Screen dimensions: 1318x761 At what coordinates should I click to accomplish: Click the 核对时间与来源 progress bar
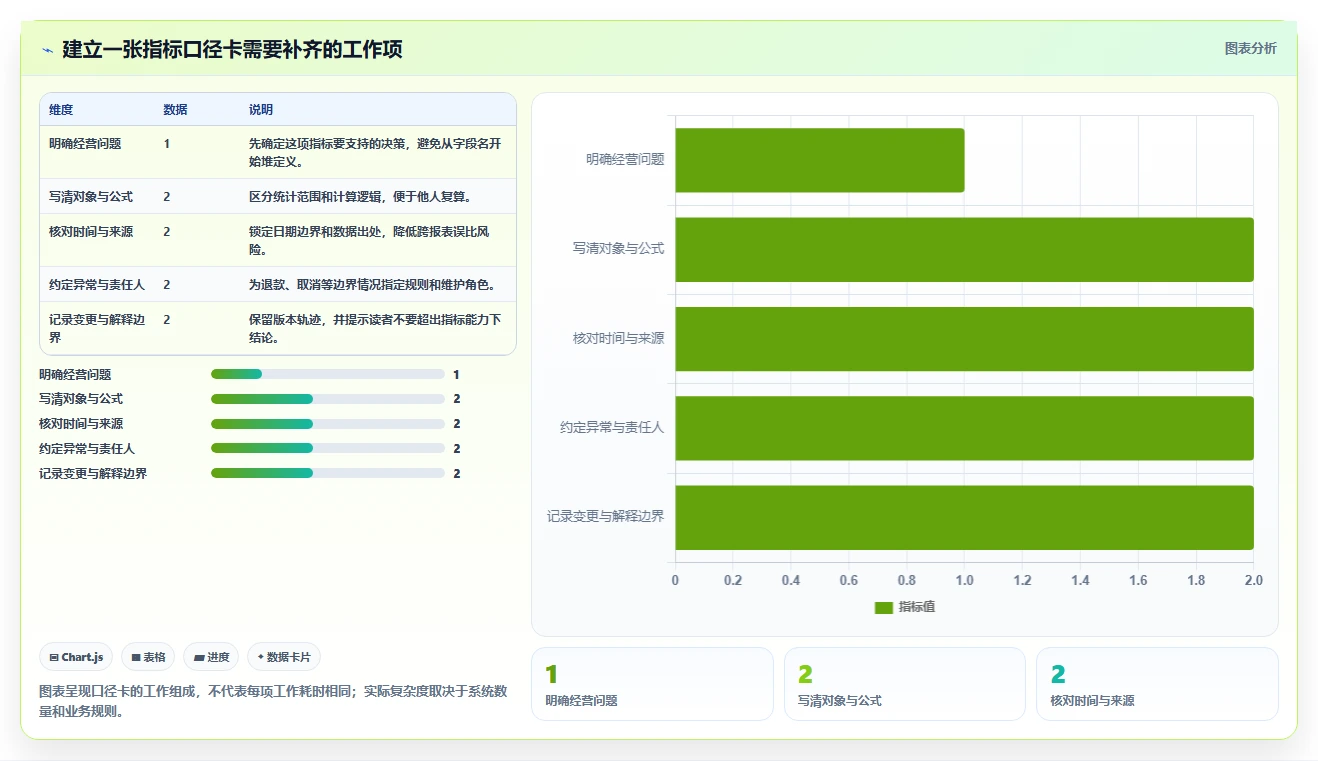point(328,424)
